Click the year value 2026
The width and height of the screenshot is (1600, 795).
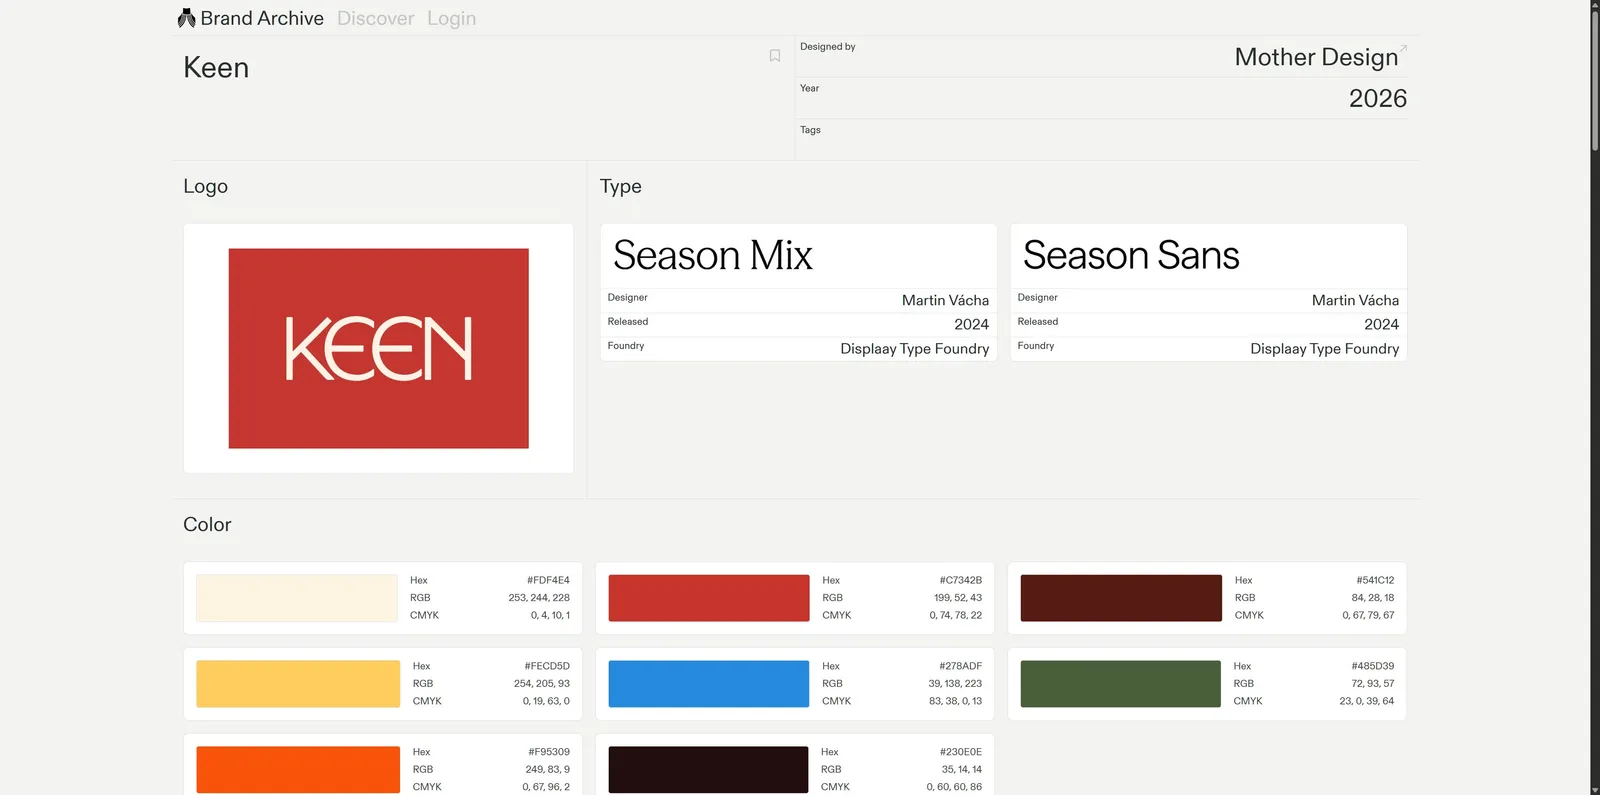point(1378,98)
